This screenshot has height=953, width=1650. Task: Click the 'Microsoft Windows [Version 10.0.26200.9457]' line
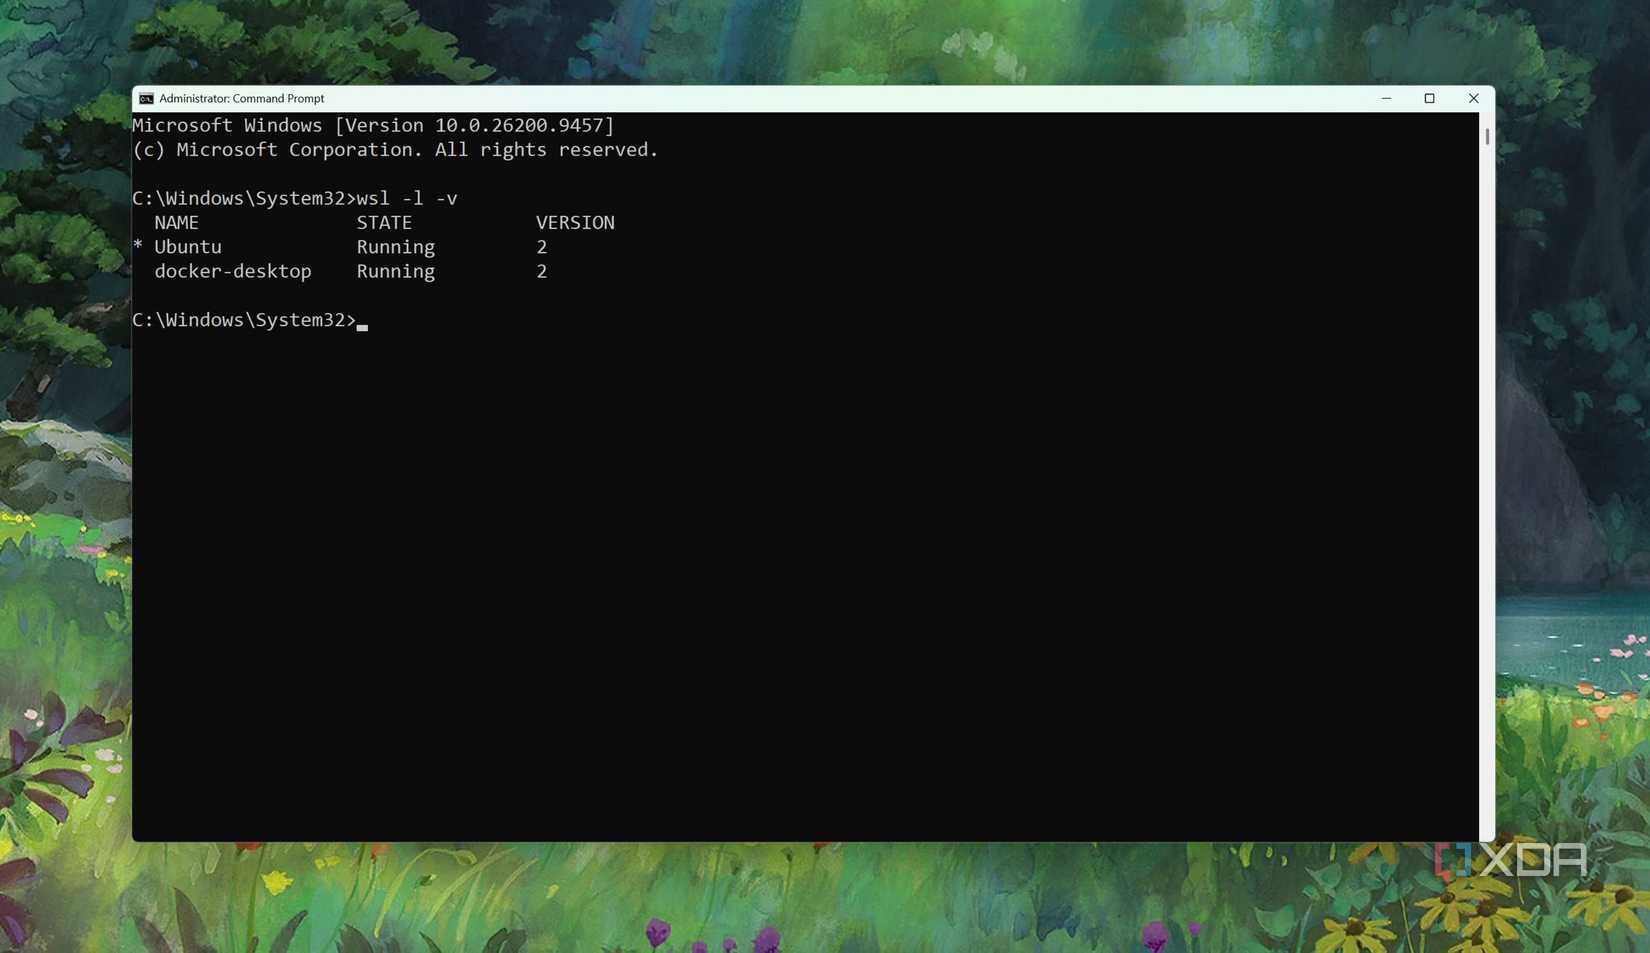click(373, 126)
